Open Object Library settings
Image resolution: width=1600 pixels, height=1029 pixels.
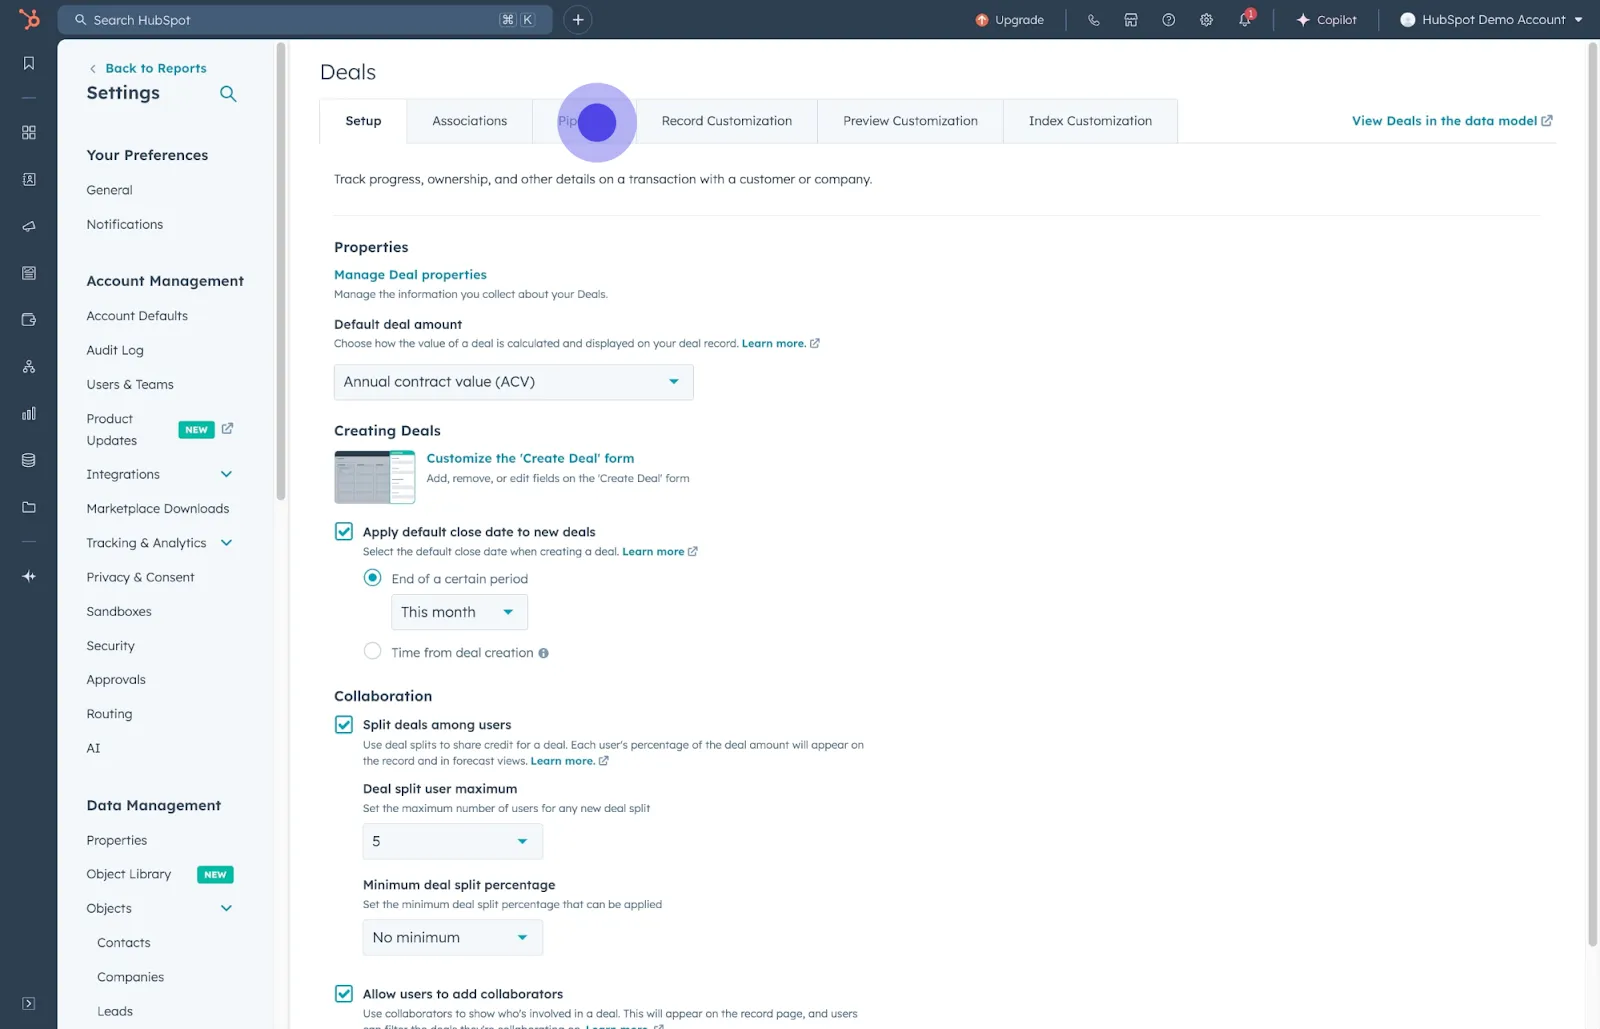pyautogui.click(x=129, y=874)
